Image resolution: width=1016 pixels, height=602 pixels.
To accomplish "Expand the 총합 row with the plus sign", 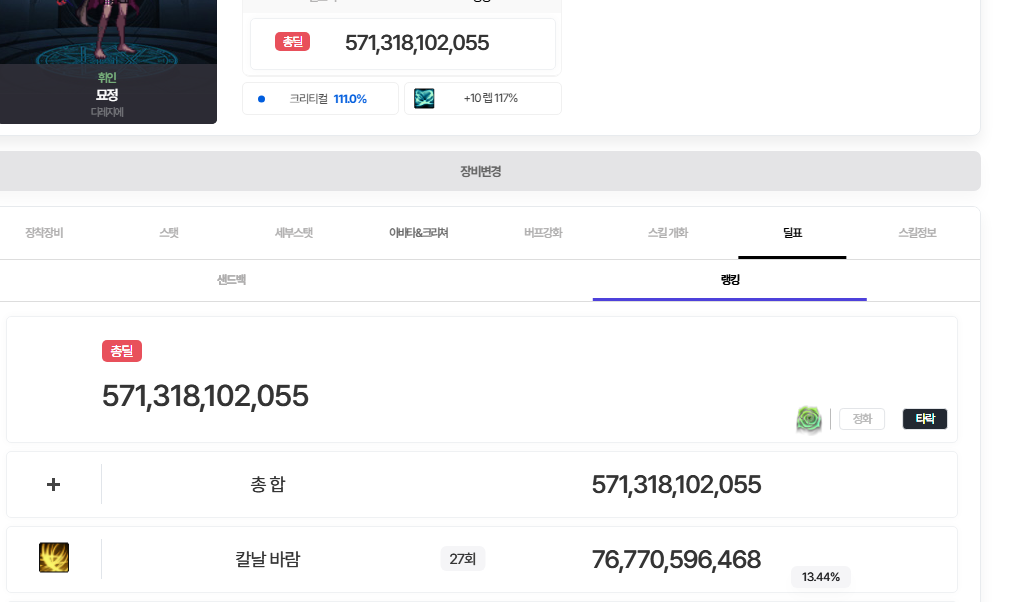I will 54,485.
